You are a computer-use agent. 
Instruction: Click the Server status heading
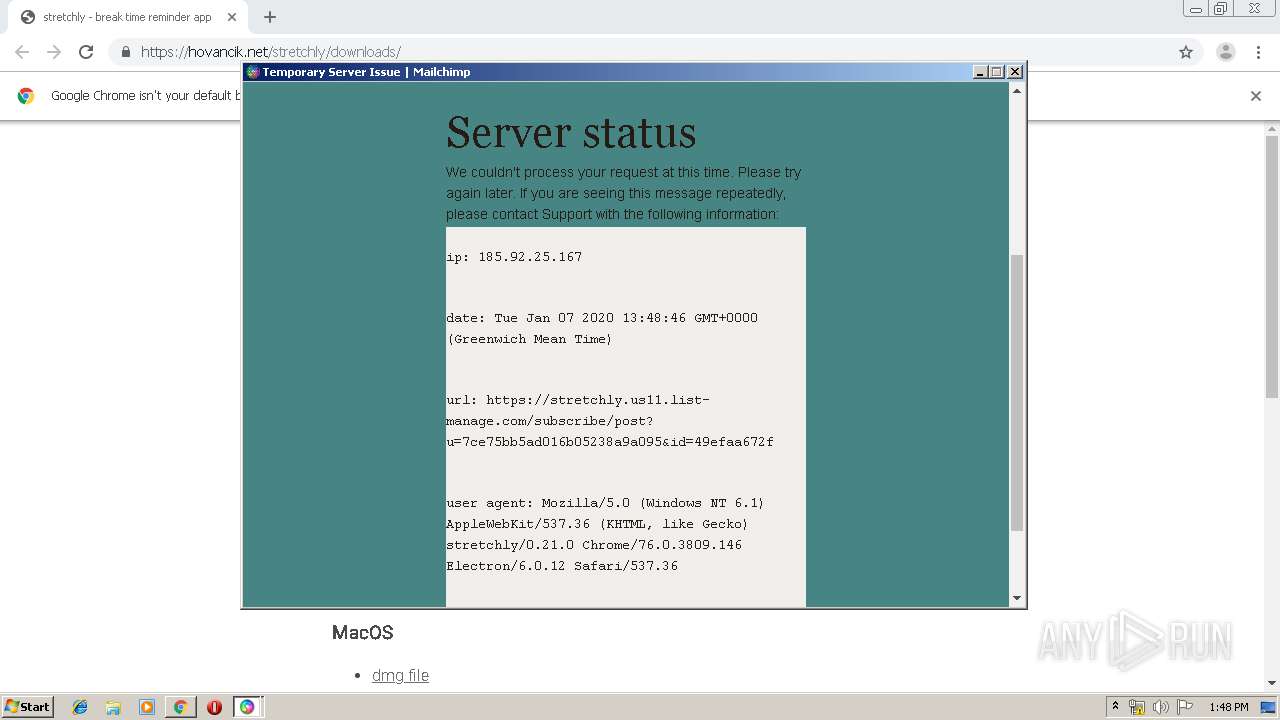(x=571, y=133)
